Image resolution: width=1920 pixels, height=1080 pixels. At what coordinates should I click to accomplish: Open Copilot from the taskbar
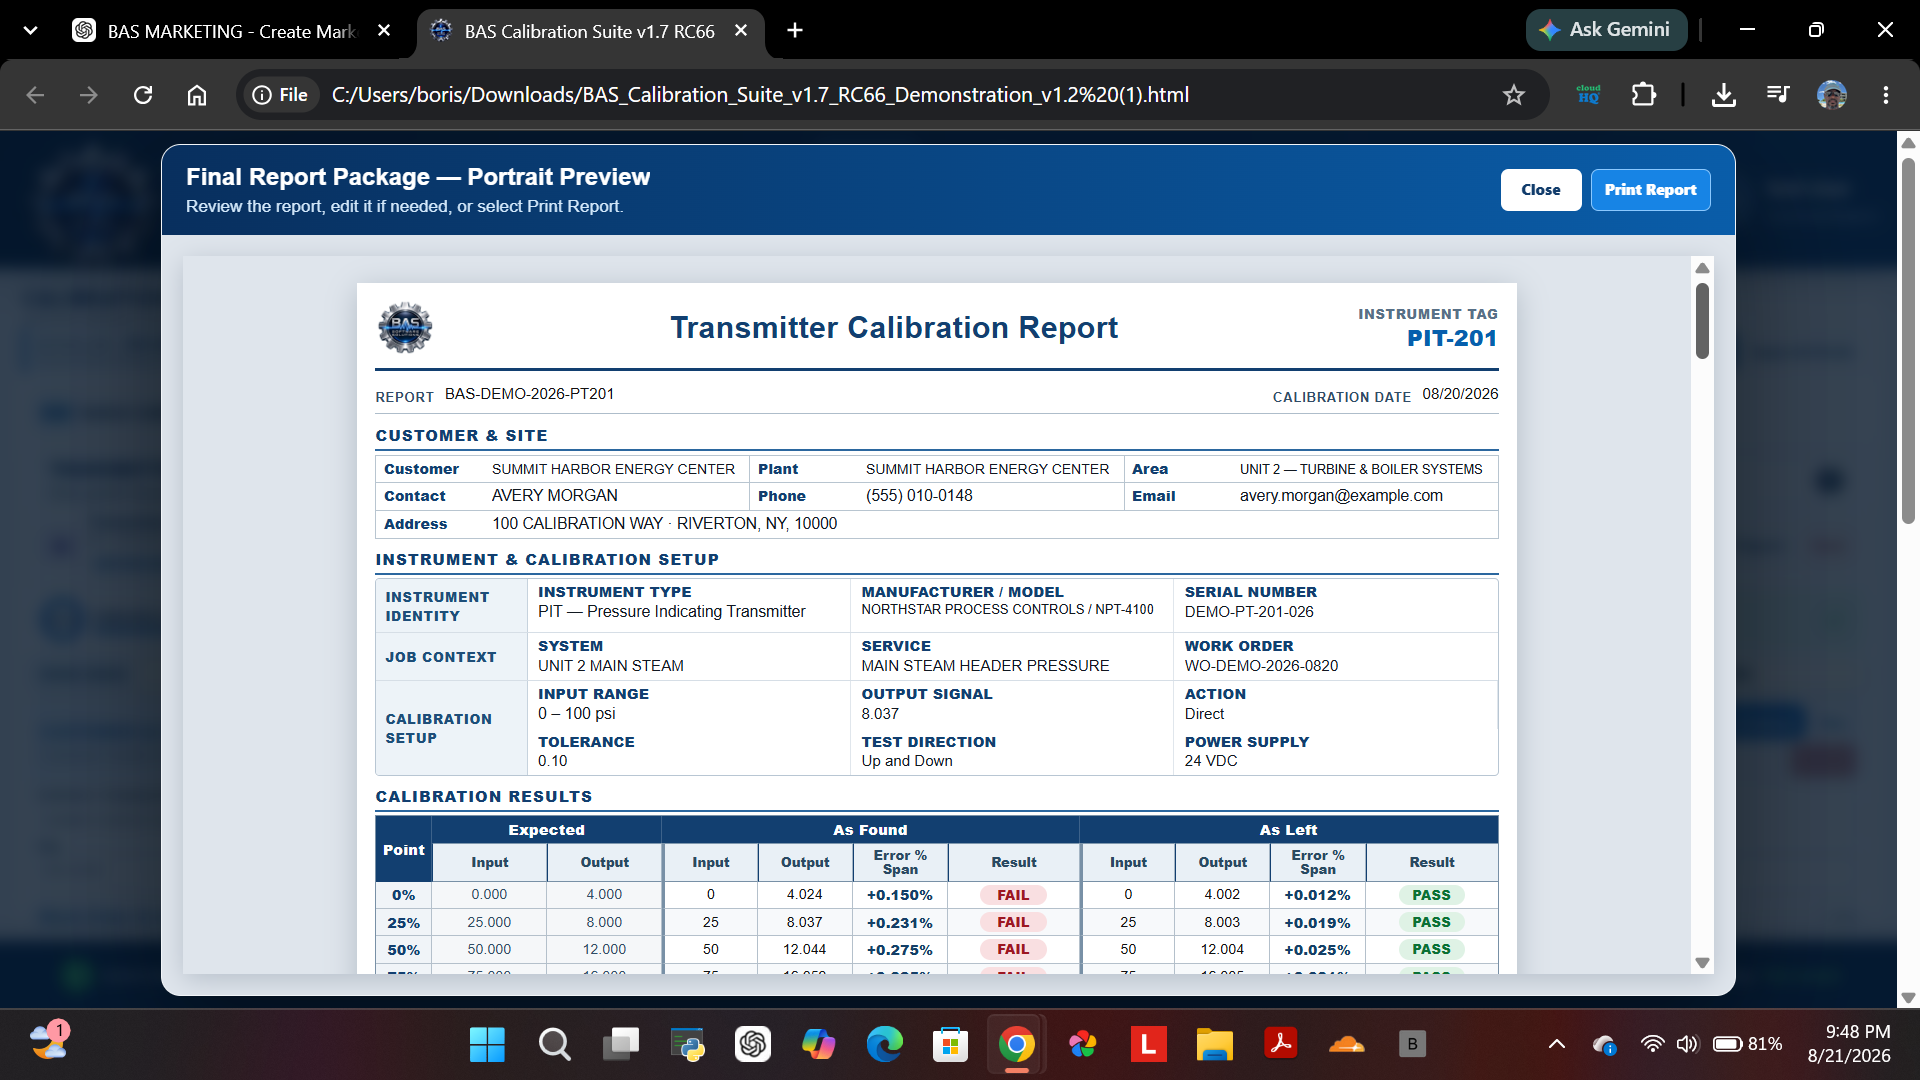point(819,1045)
